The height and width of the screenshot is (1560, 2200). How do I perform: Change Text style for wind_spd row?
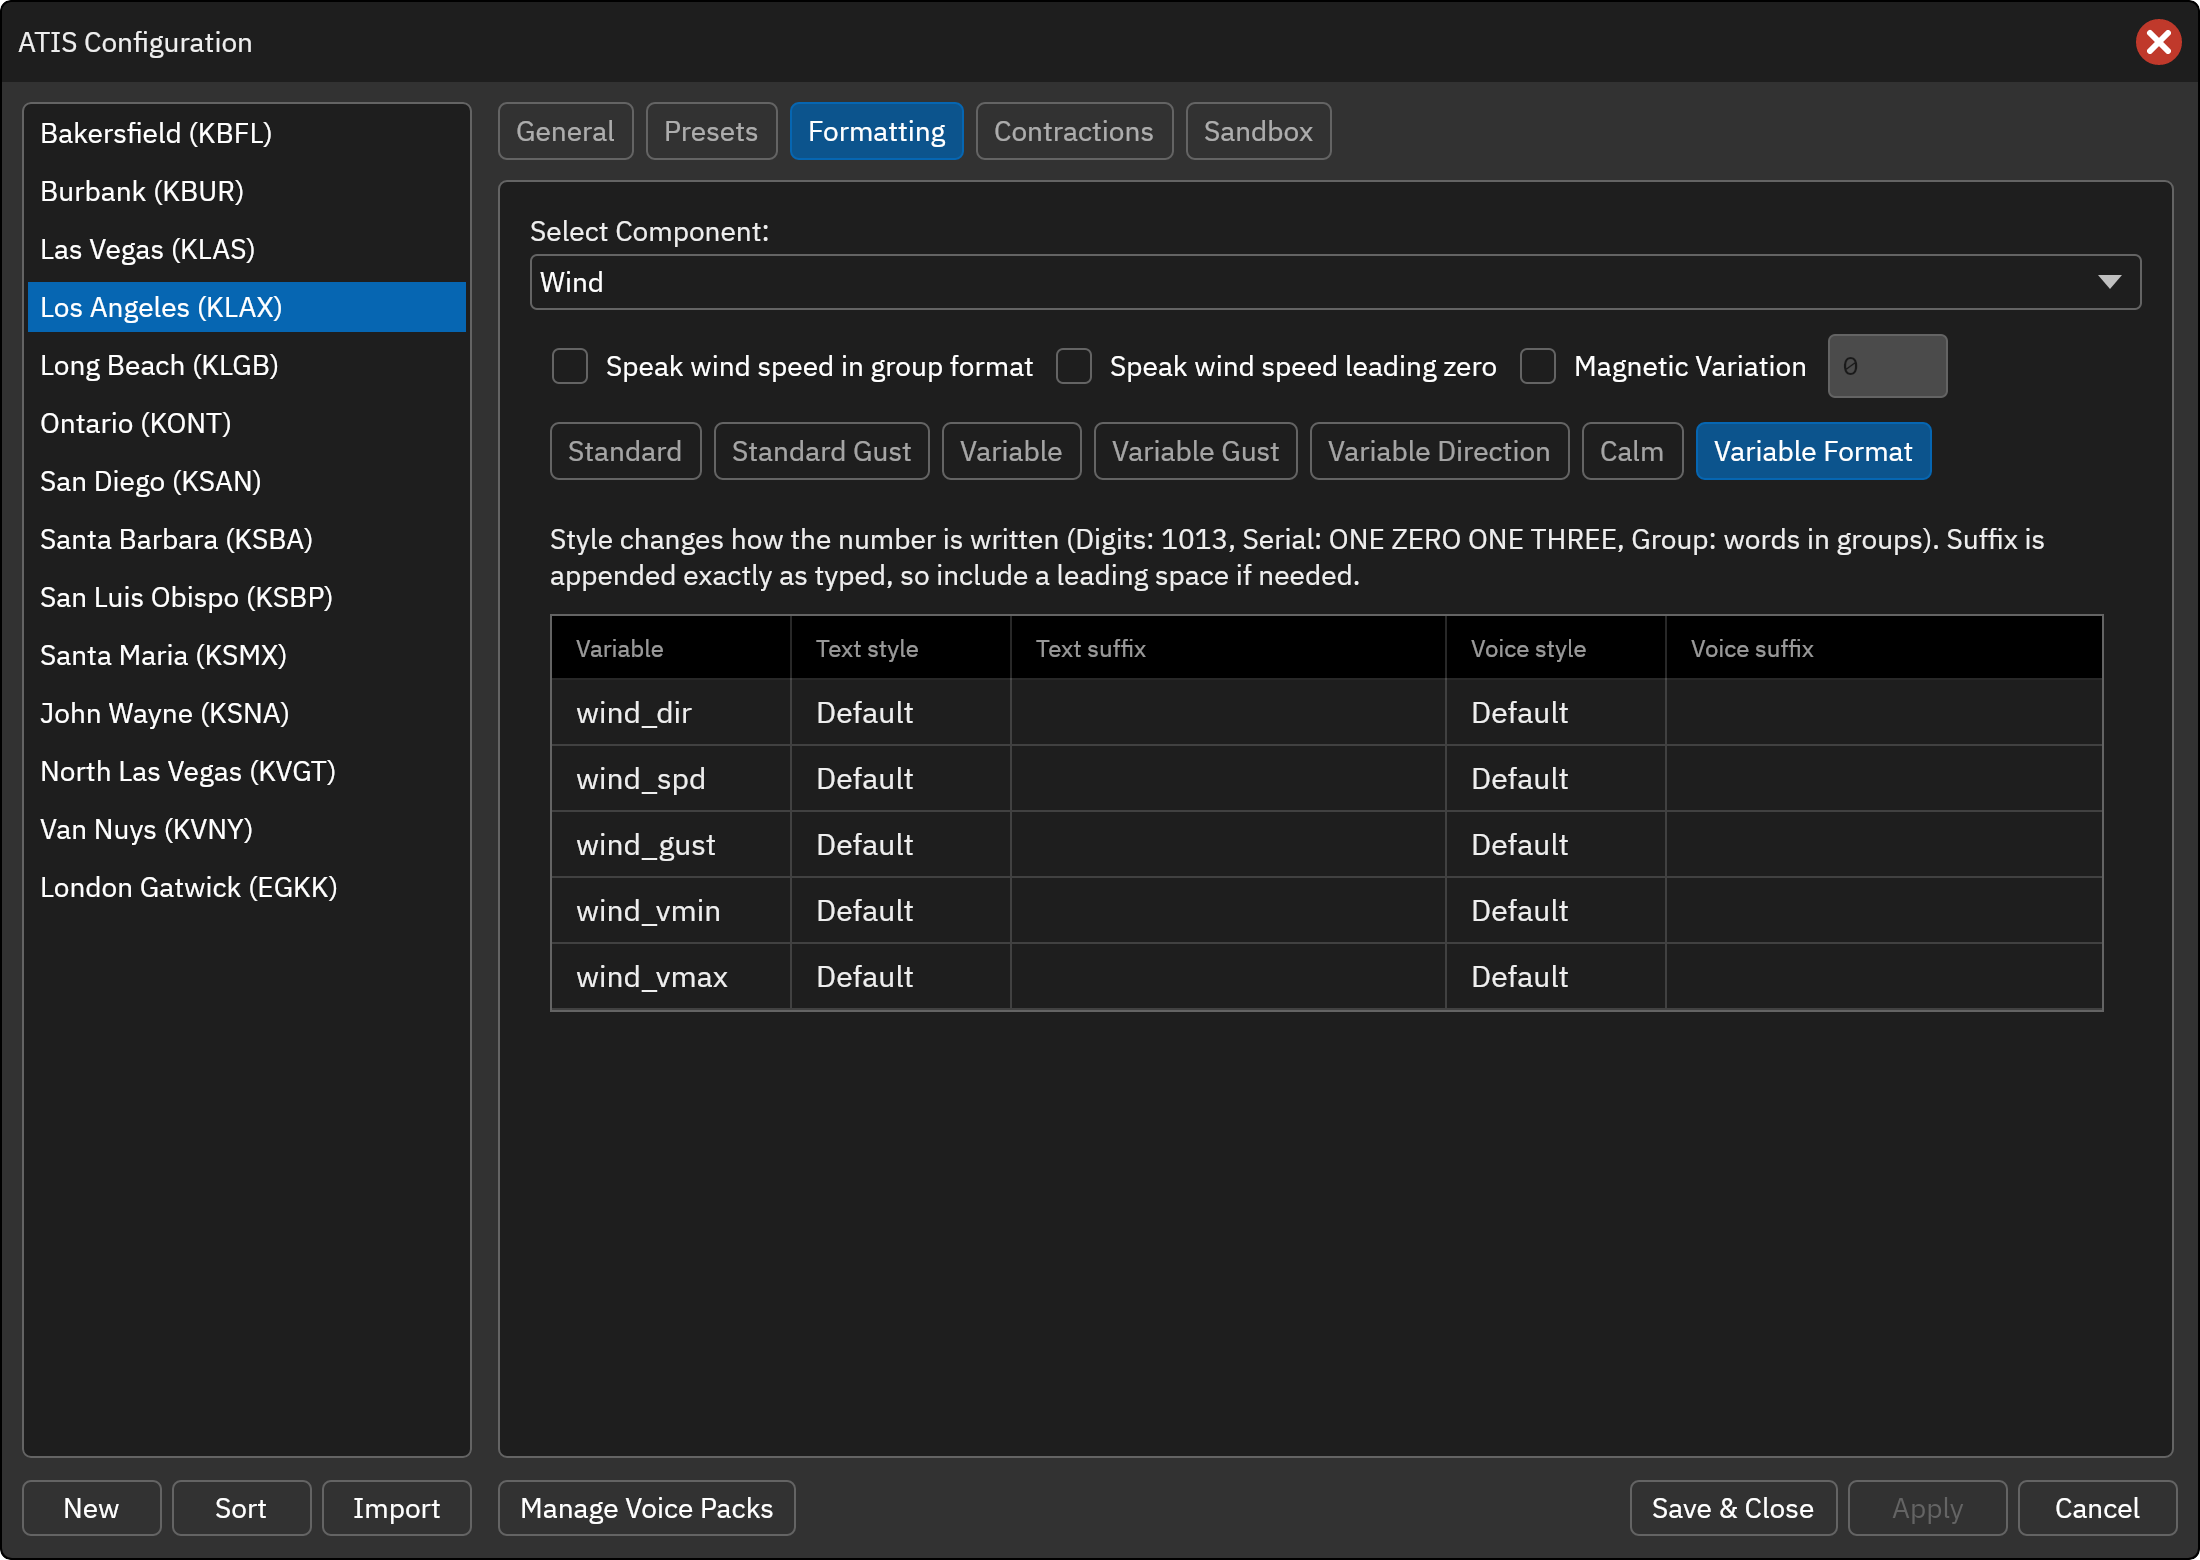pos(900,778)
